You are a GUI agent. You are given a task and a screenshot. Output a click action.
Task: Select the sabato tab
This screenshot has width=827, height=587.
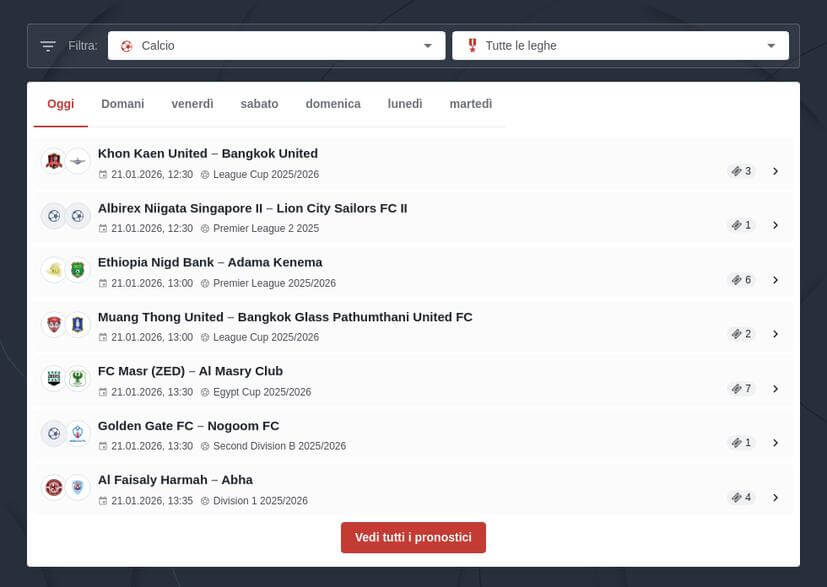click(x=259, y=103)
